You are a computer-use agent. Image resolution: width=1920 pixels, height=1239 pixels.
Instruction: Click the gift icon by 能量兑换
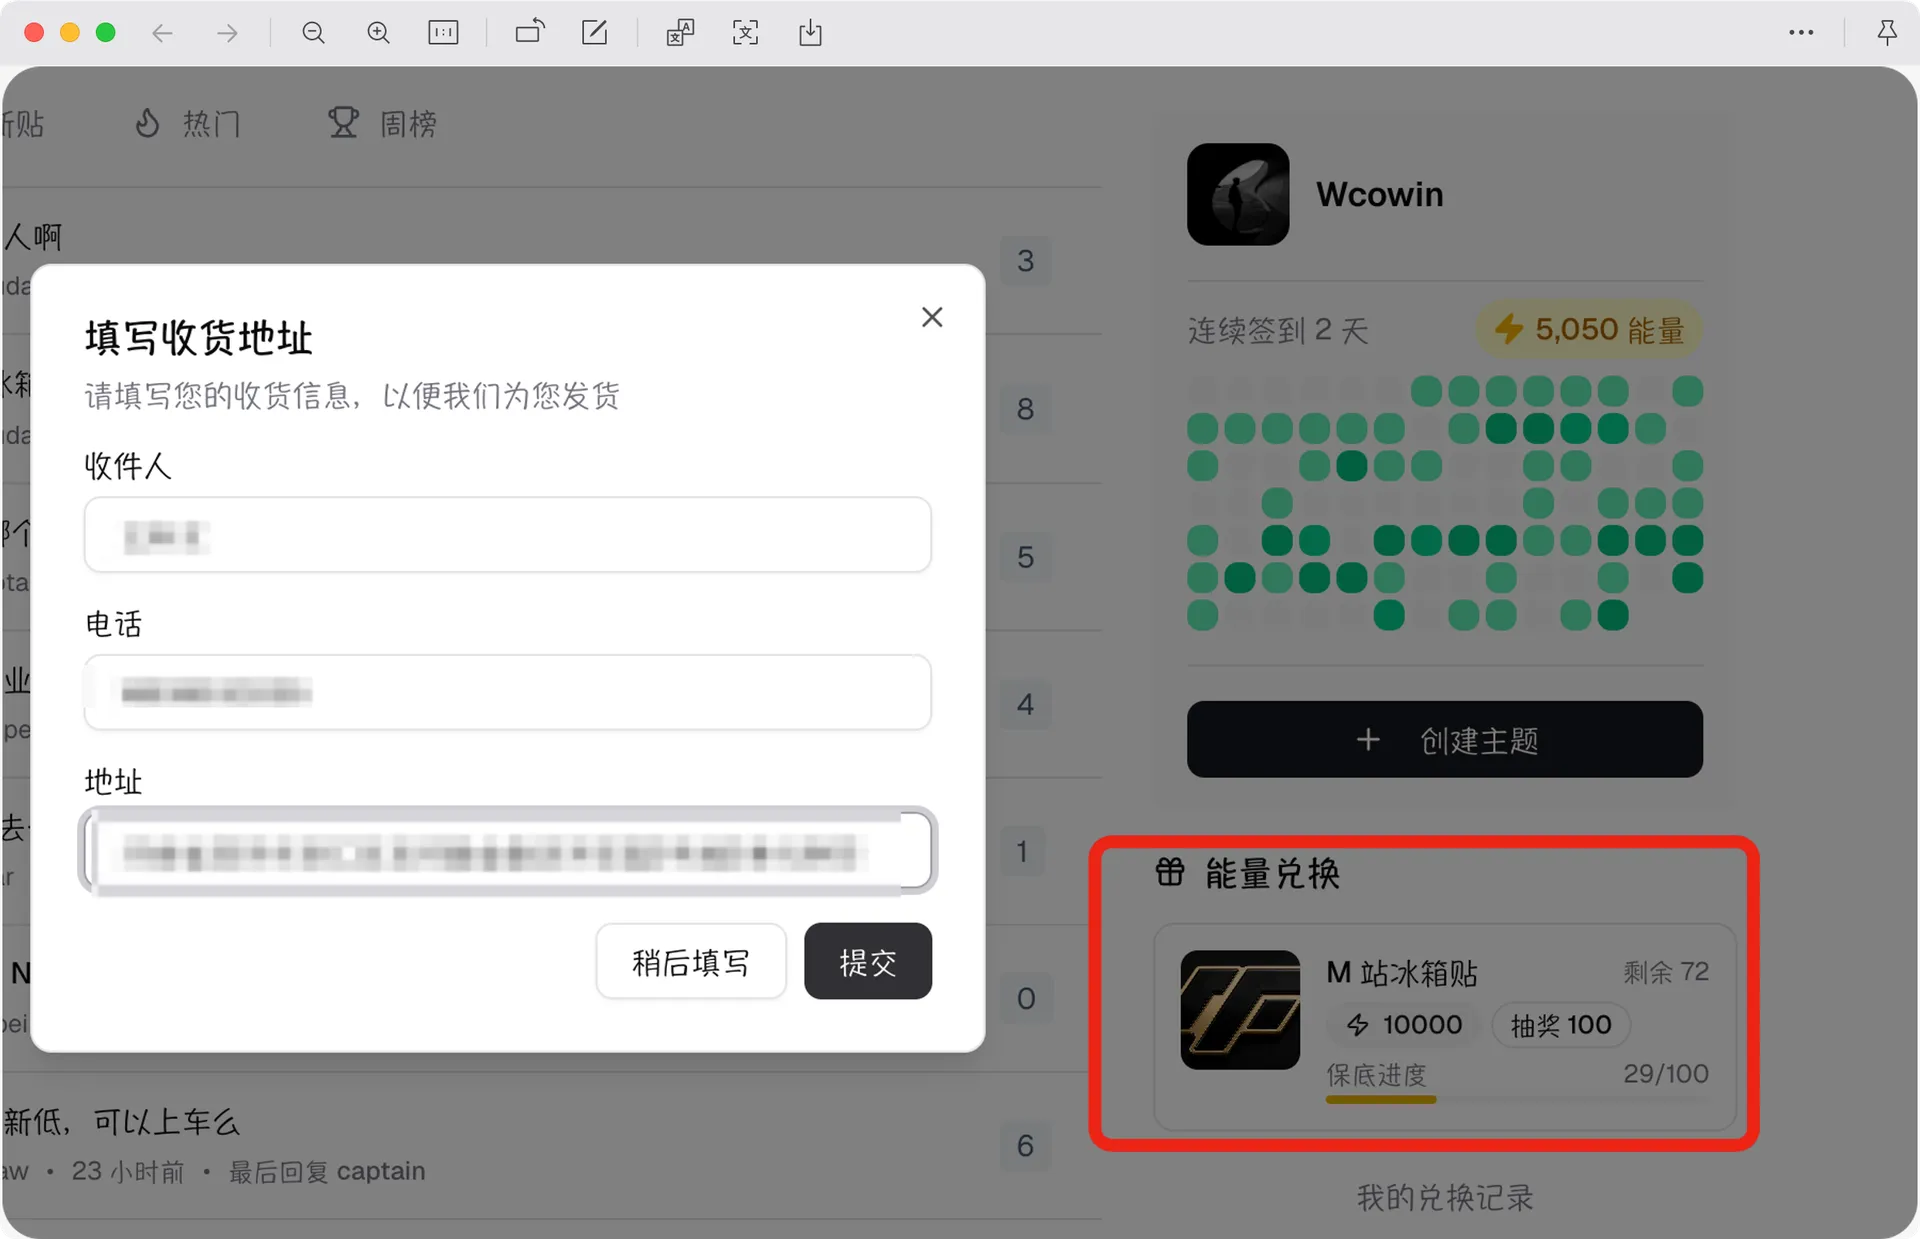(x=1170, y=872)
